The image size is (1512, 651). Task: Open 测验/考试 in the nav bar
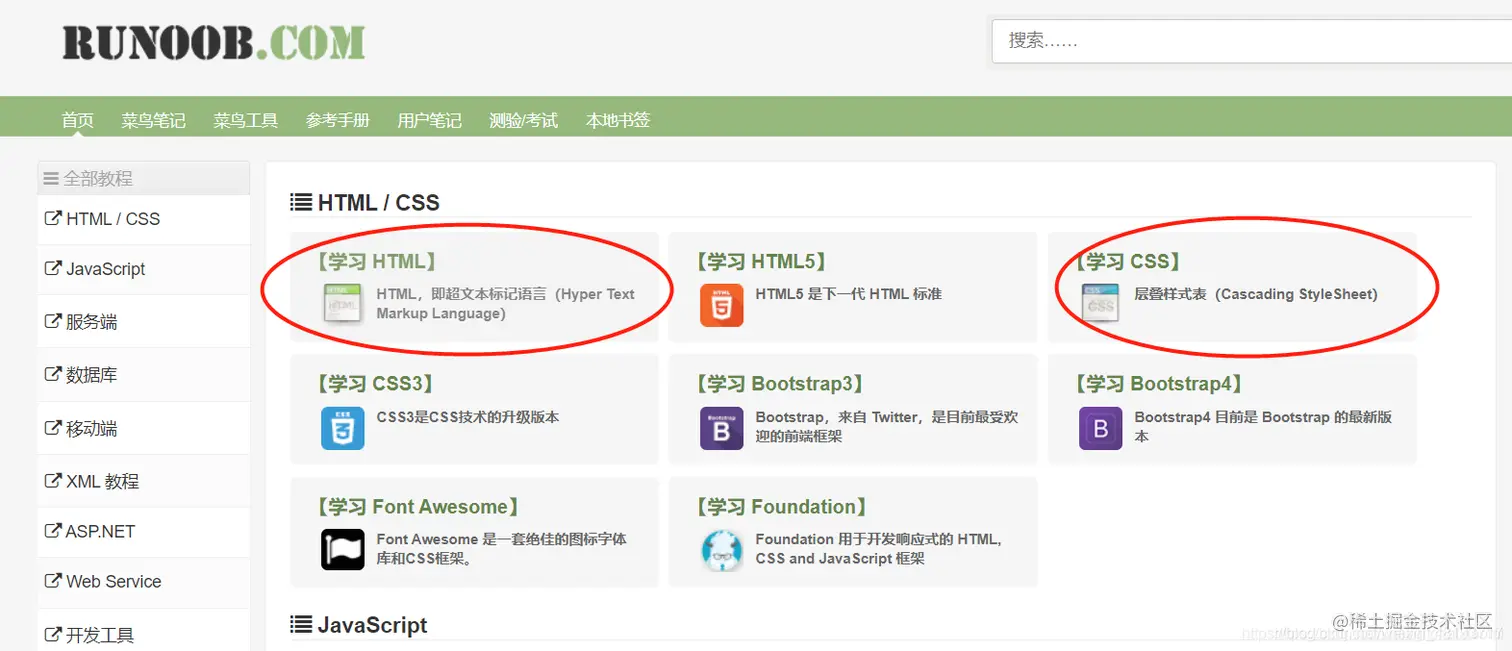pos(523,120)
